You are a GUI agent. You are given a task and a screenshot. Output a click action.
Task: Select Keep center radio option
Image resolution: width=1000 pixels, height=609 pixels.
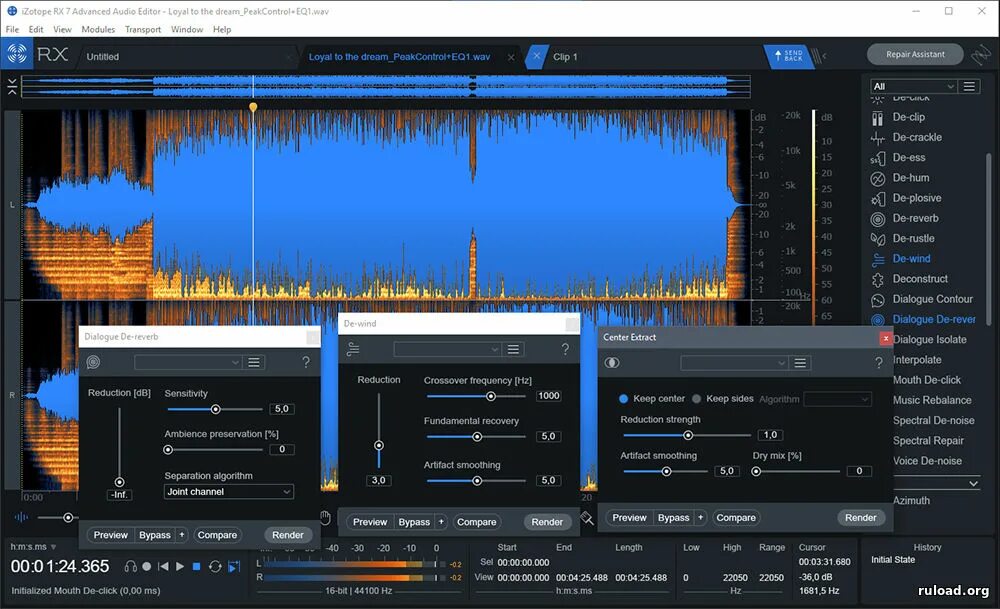coord(624,399)
